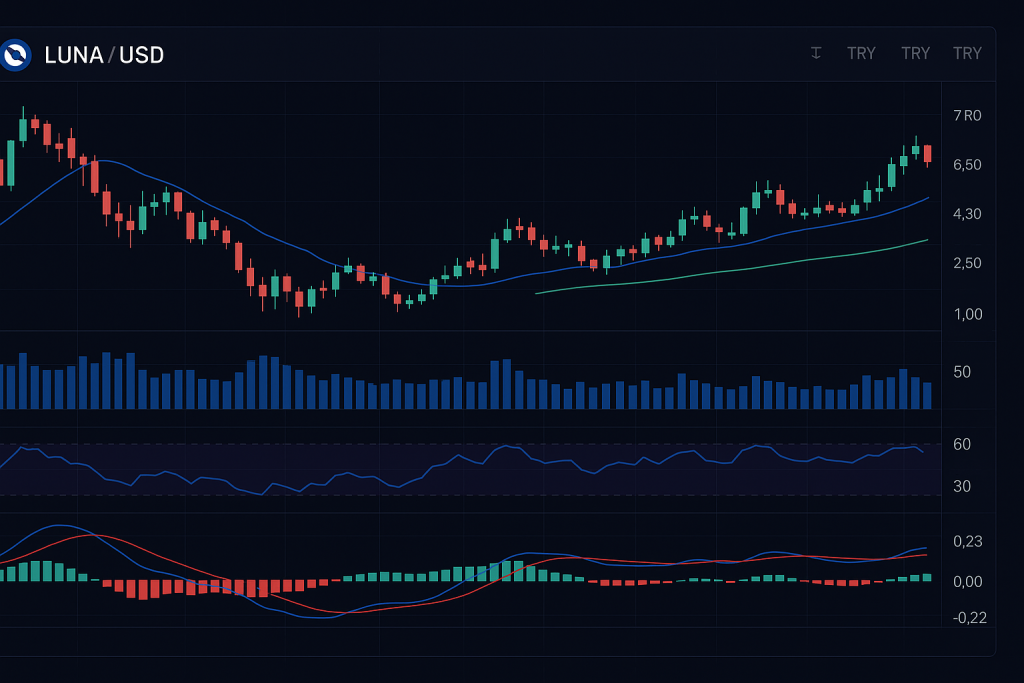
Task: Select the 6,50 price axis label
Action: pos(967,165)
